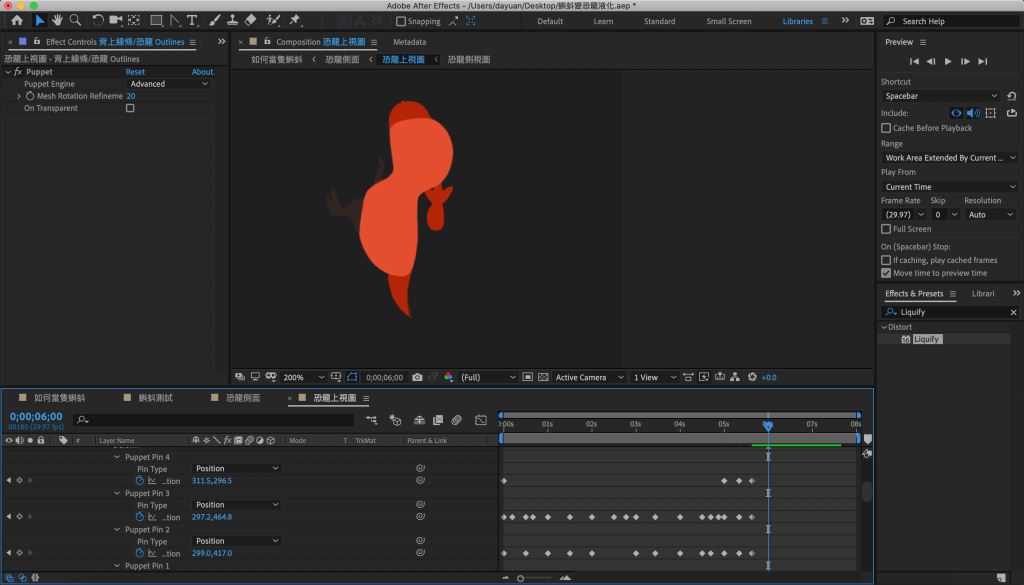Open the Graph Editor icon in timeline
Screen dimensions: 1024x585
point(481,420)
